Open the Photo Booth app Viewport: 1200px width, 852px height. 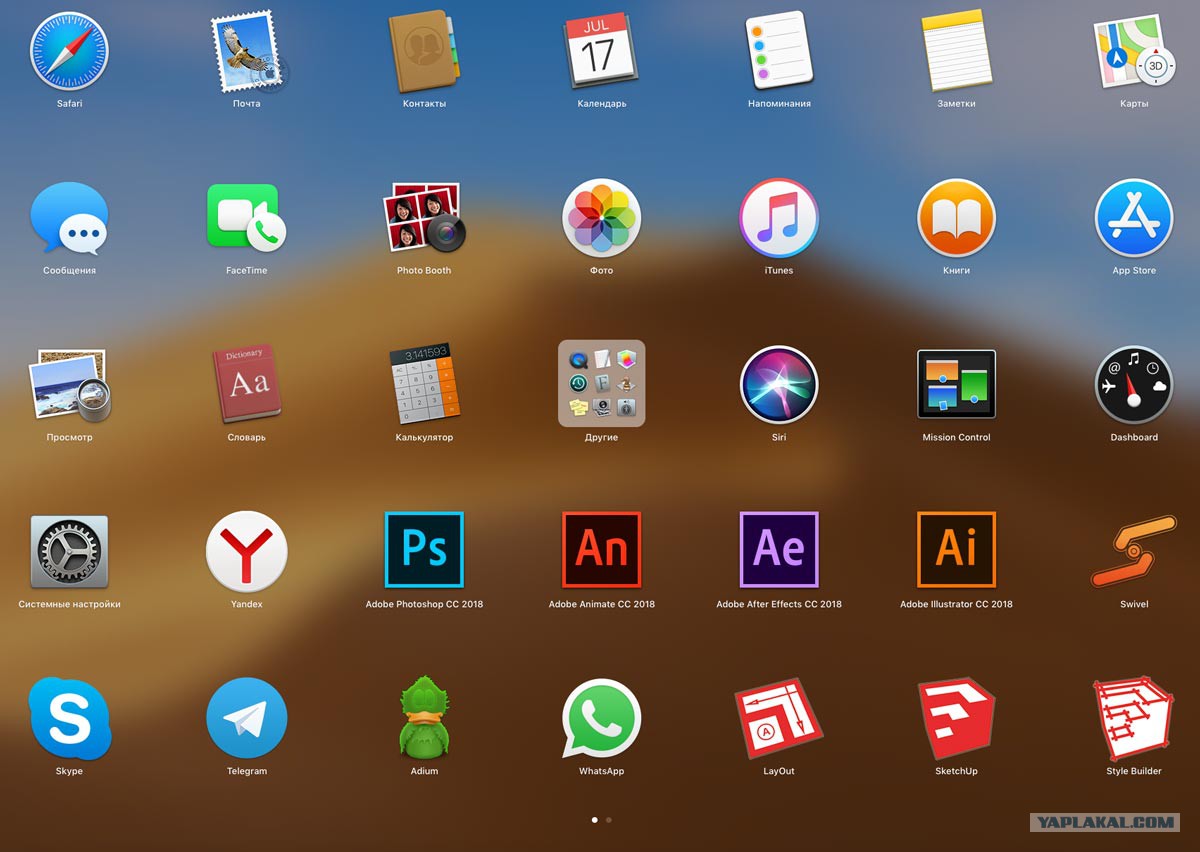[x=424, y=218]
